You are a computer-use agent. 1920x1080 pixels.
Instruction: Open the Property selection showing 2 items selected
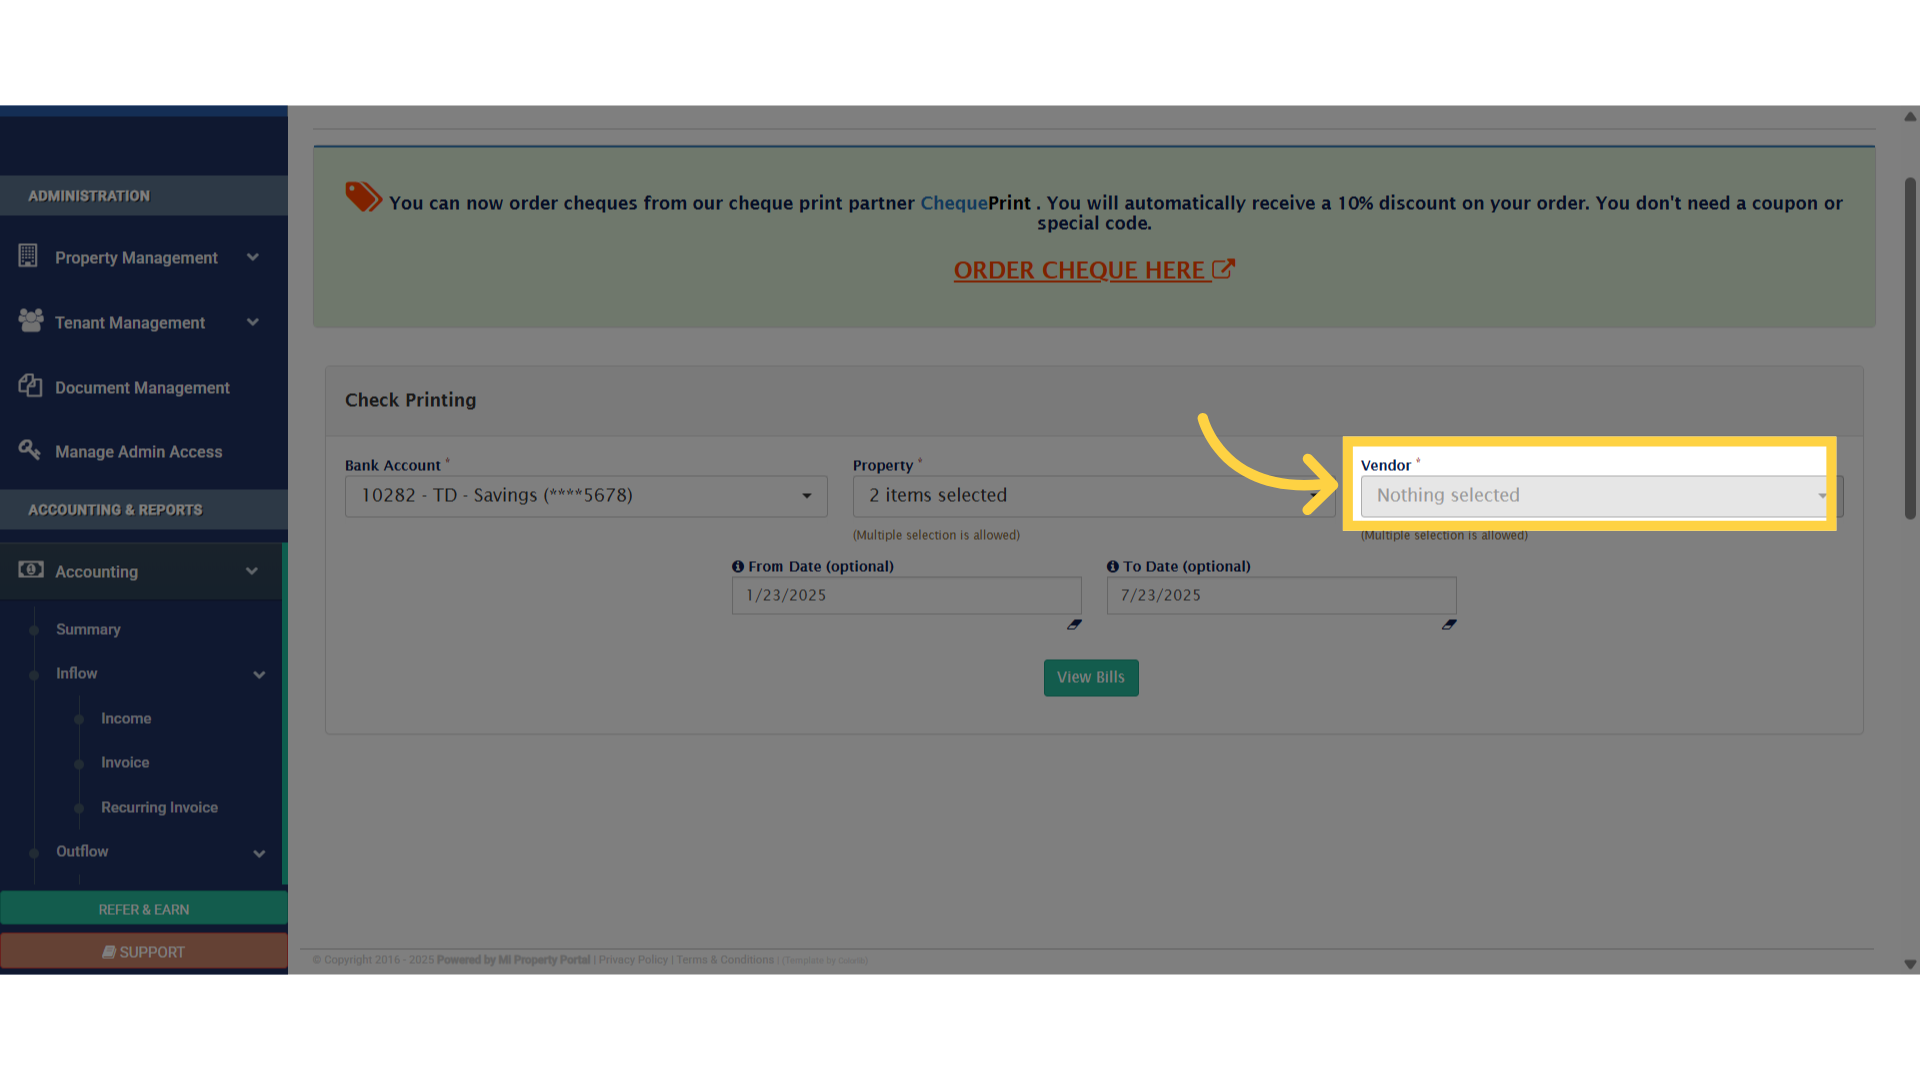1093,496
